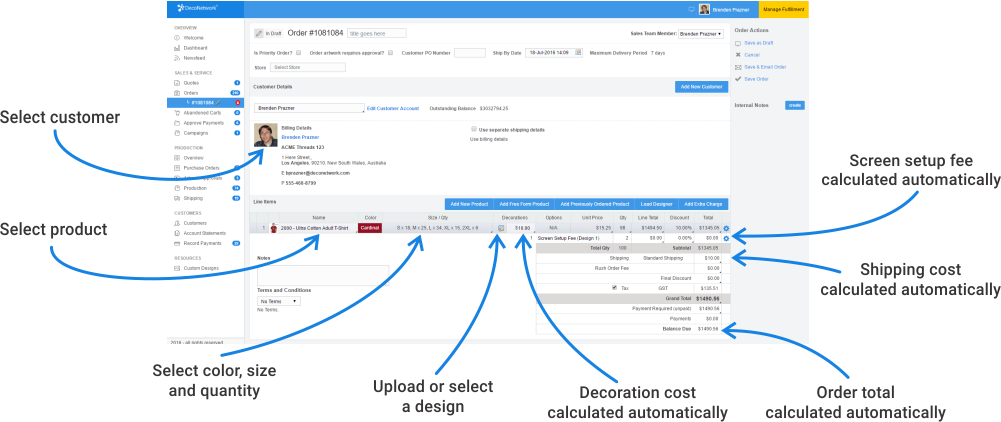This screenshot has height=422, width=1001.
Task: Expand the Terms and Conditions dropdown
Action: 278,300
